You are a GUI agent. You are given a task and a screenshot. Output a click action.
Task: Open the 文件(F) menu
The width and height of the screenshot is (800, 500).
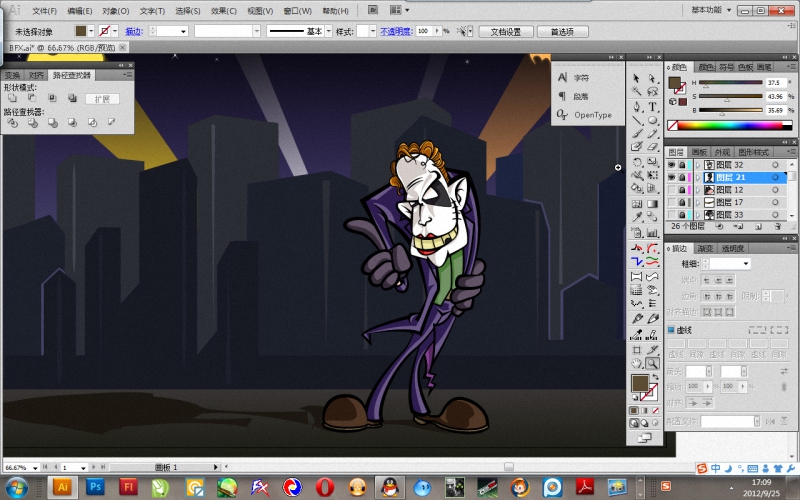tap(44, 11)
